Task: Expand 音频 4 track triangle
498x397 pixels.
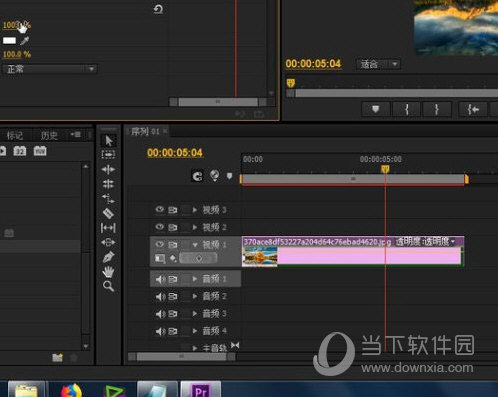Action: [x=195, y=331]
